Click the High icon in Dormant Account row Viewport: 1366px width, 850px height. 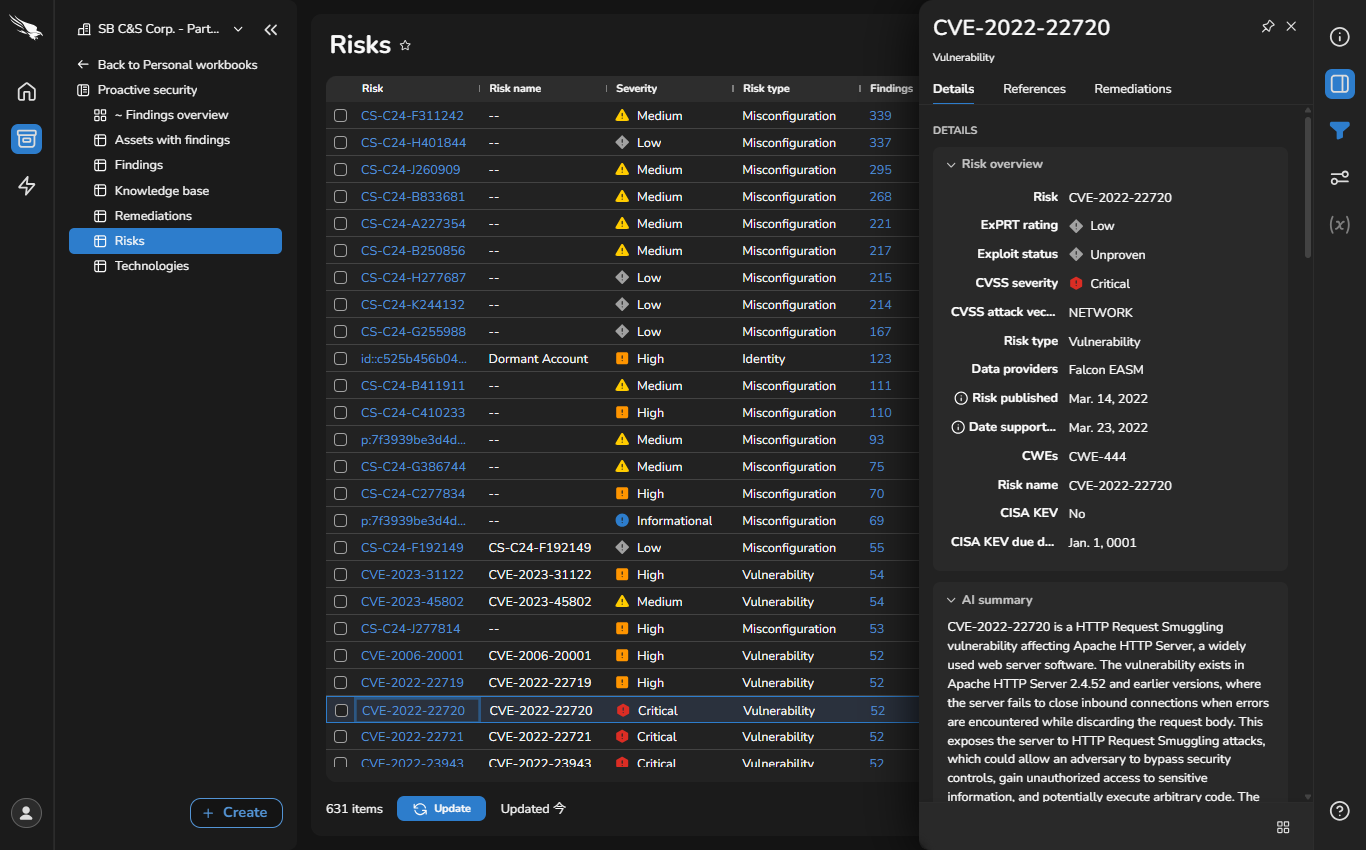pyautogui.click(x=622, y=358)
